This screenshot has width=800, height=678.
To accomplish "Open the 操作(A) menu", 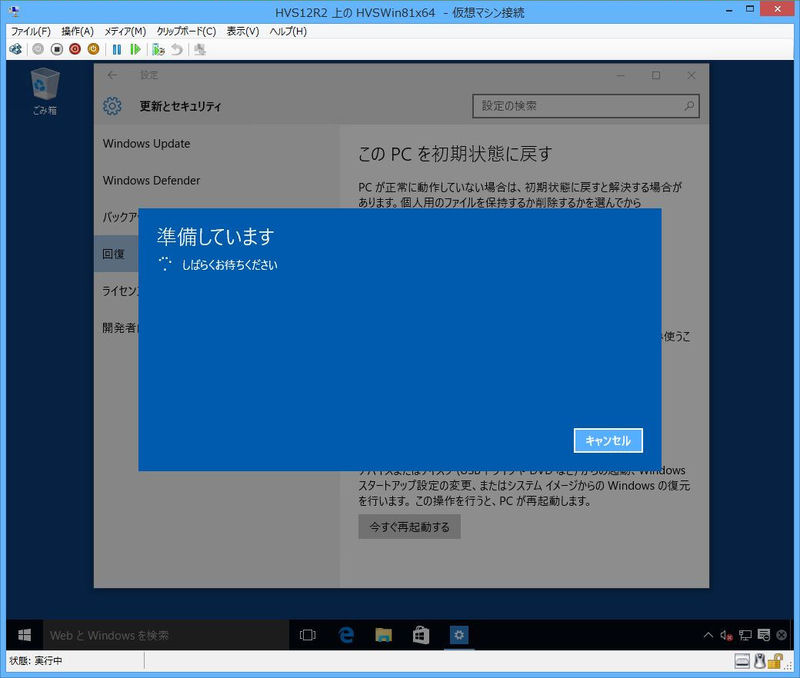I will (x=77, y=31).
